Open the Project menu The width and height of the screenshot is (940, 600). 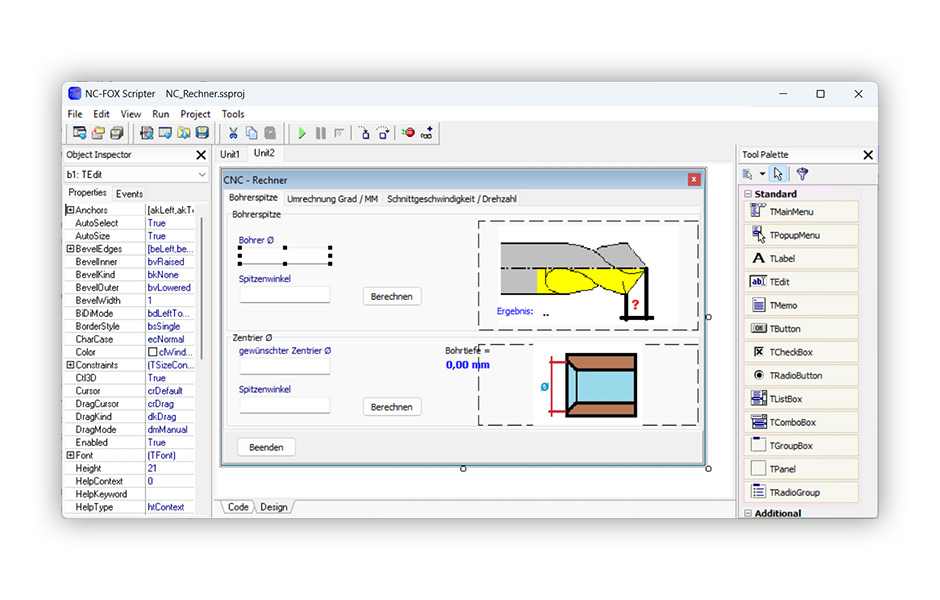[195, 114]
